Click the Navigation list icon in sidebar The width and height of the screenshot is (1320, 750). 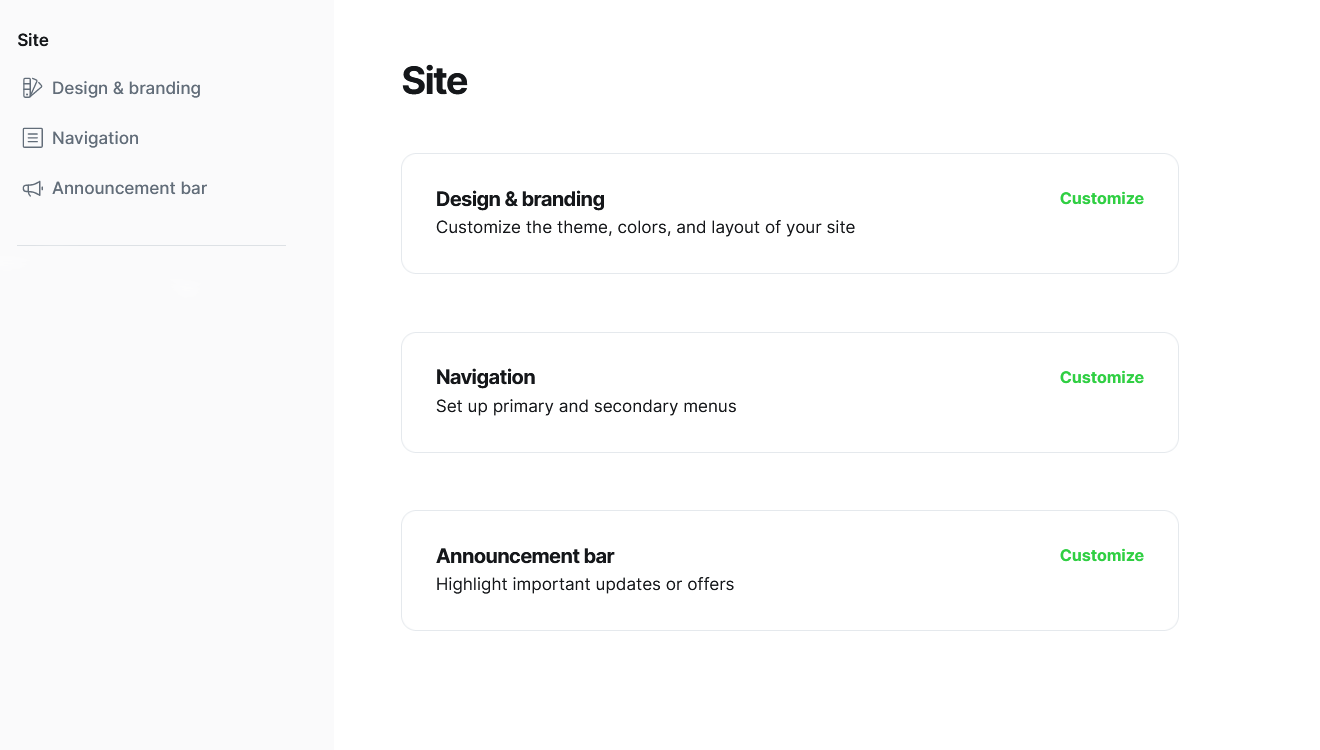click(32, 138)
